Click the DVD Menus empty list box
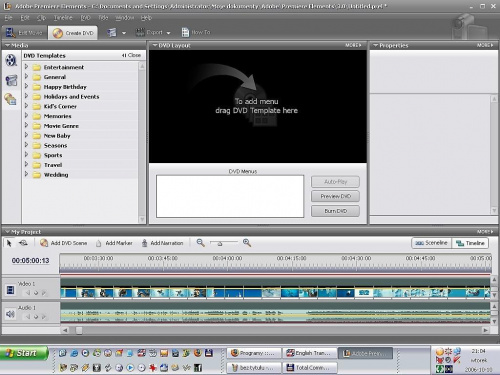 [x=230, y=196]
